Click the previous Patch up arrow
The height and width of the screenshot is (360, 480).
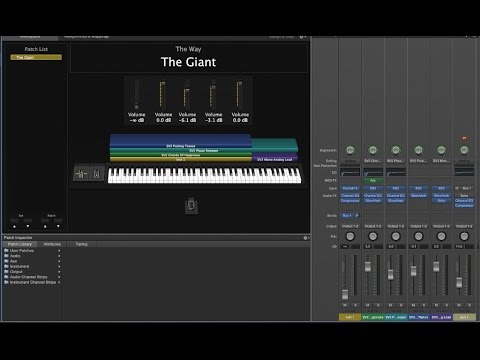coord(45,226)
